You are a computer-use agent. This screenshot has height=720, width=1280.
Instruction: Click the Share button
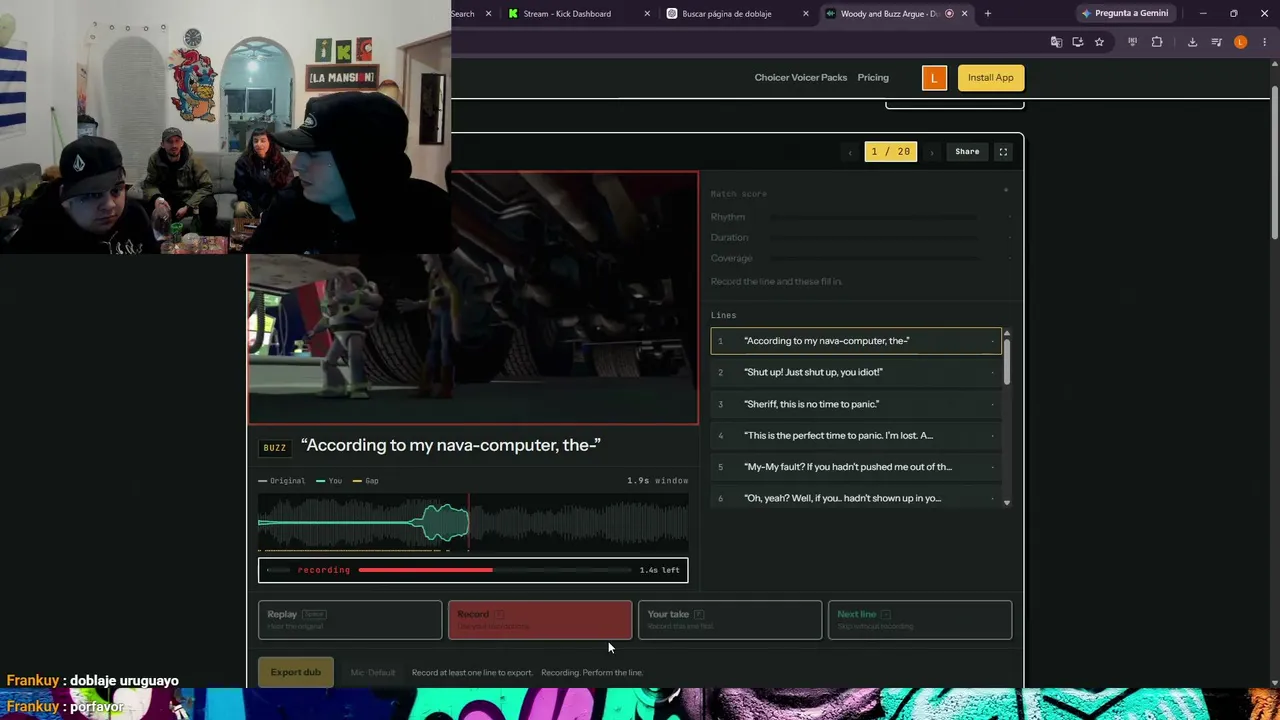point(967,152)
